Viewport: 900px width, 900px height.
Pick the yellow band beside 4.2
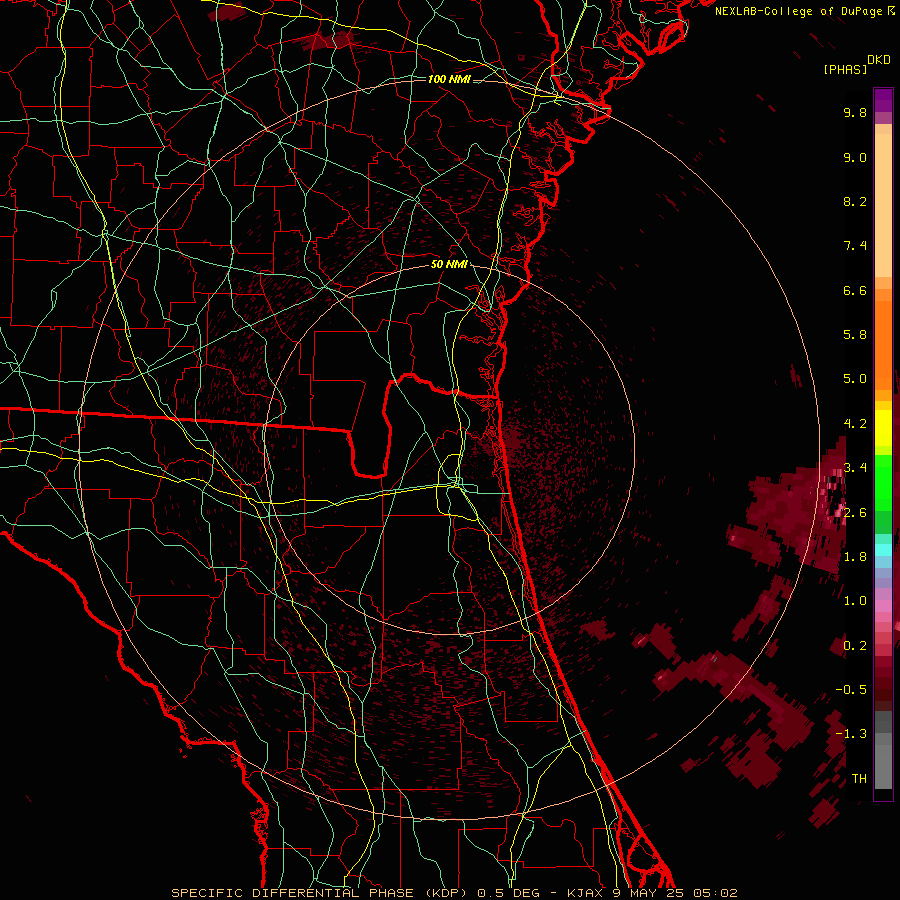point(883,428)
